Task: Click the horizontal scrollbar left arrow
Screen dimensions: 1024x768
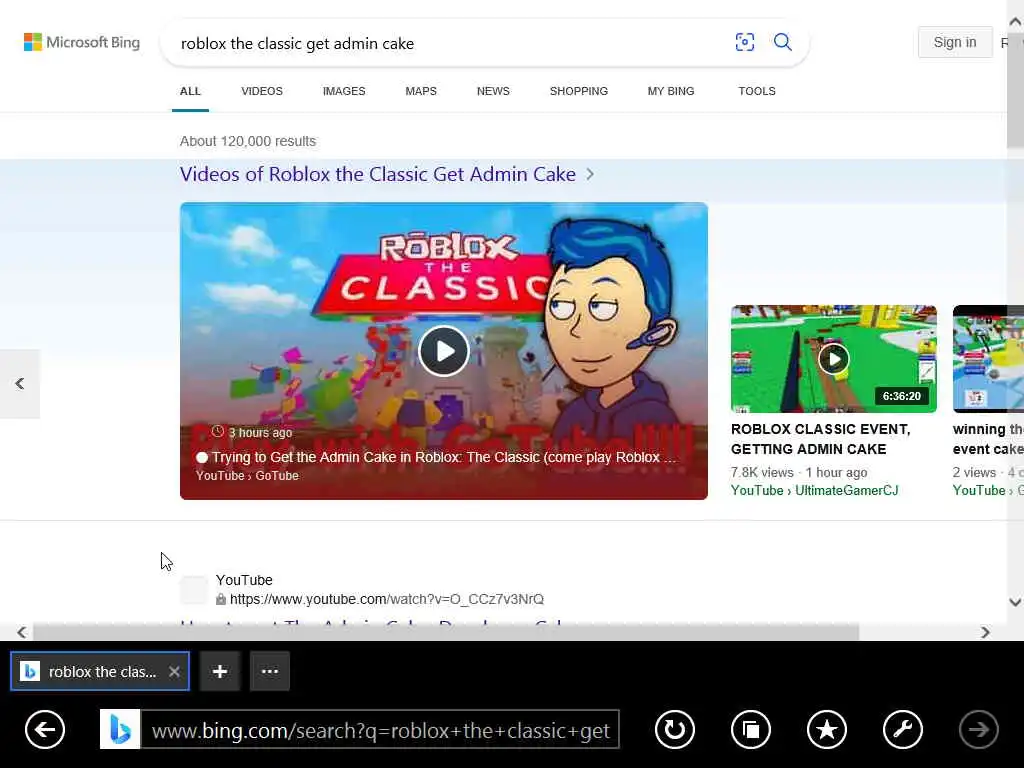Action: (22, 632)
